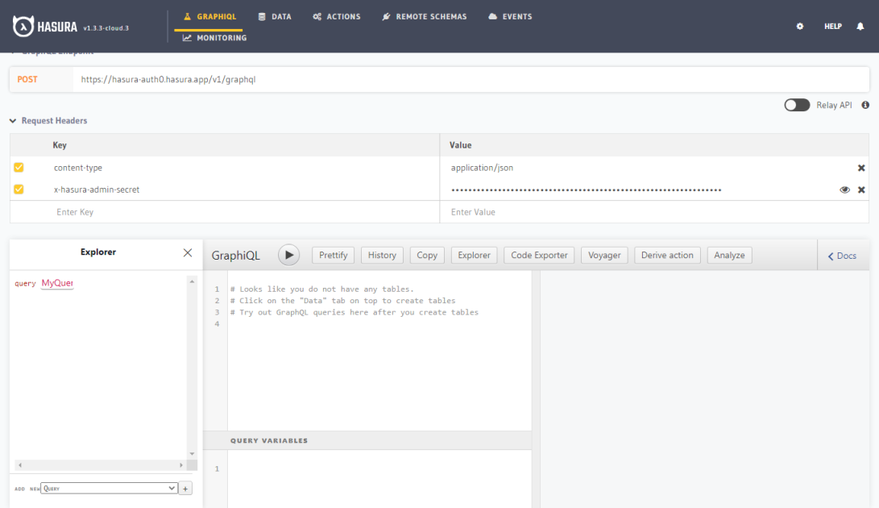Viewport: 879px width, 508px height.
Task: Switch to the GraphiQL tab
Action: click(209, 17)
